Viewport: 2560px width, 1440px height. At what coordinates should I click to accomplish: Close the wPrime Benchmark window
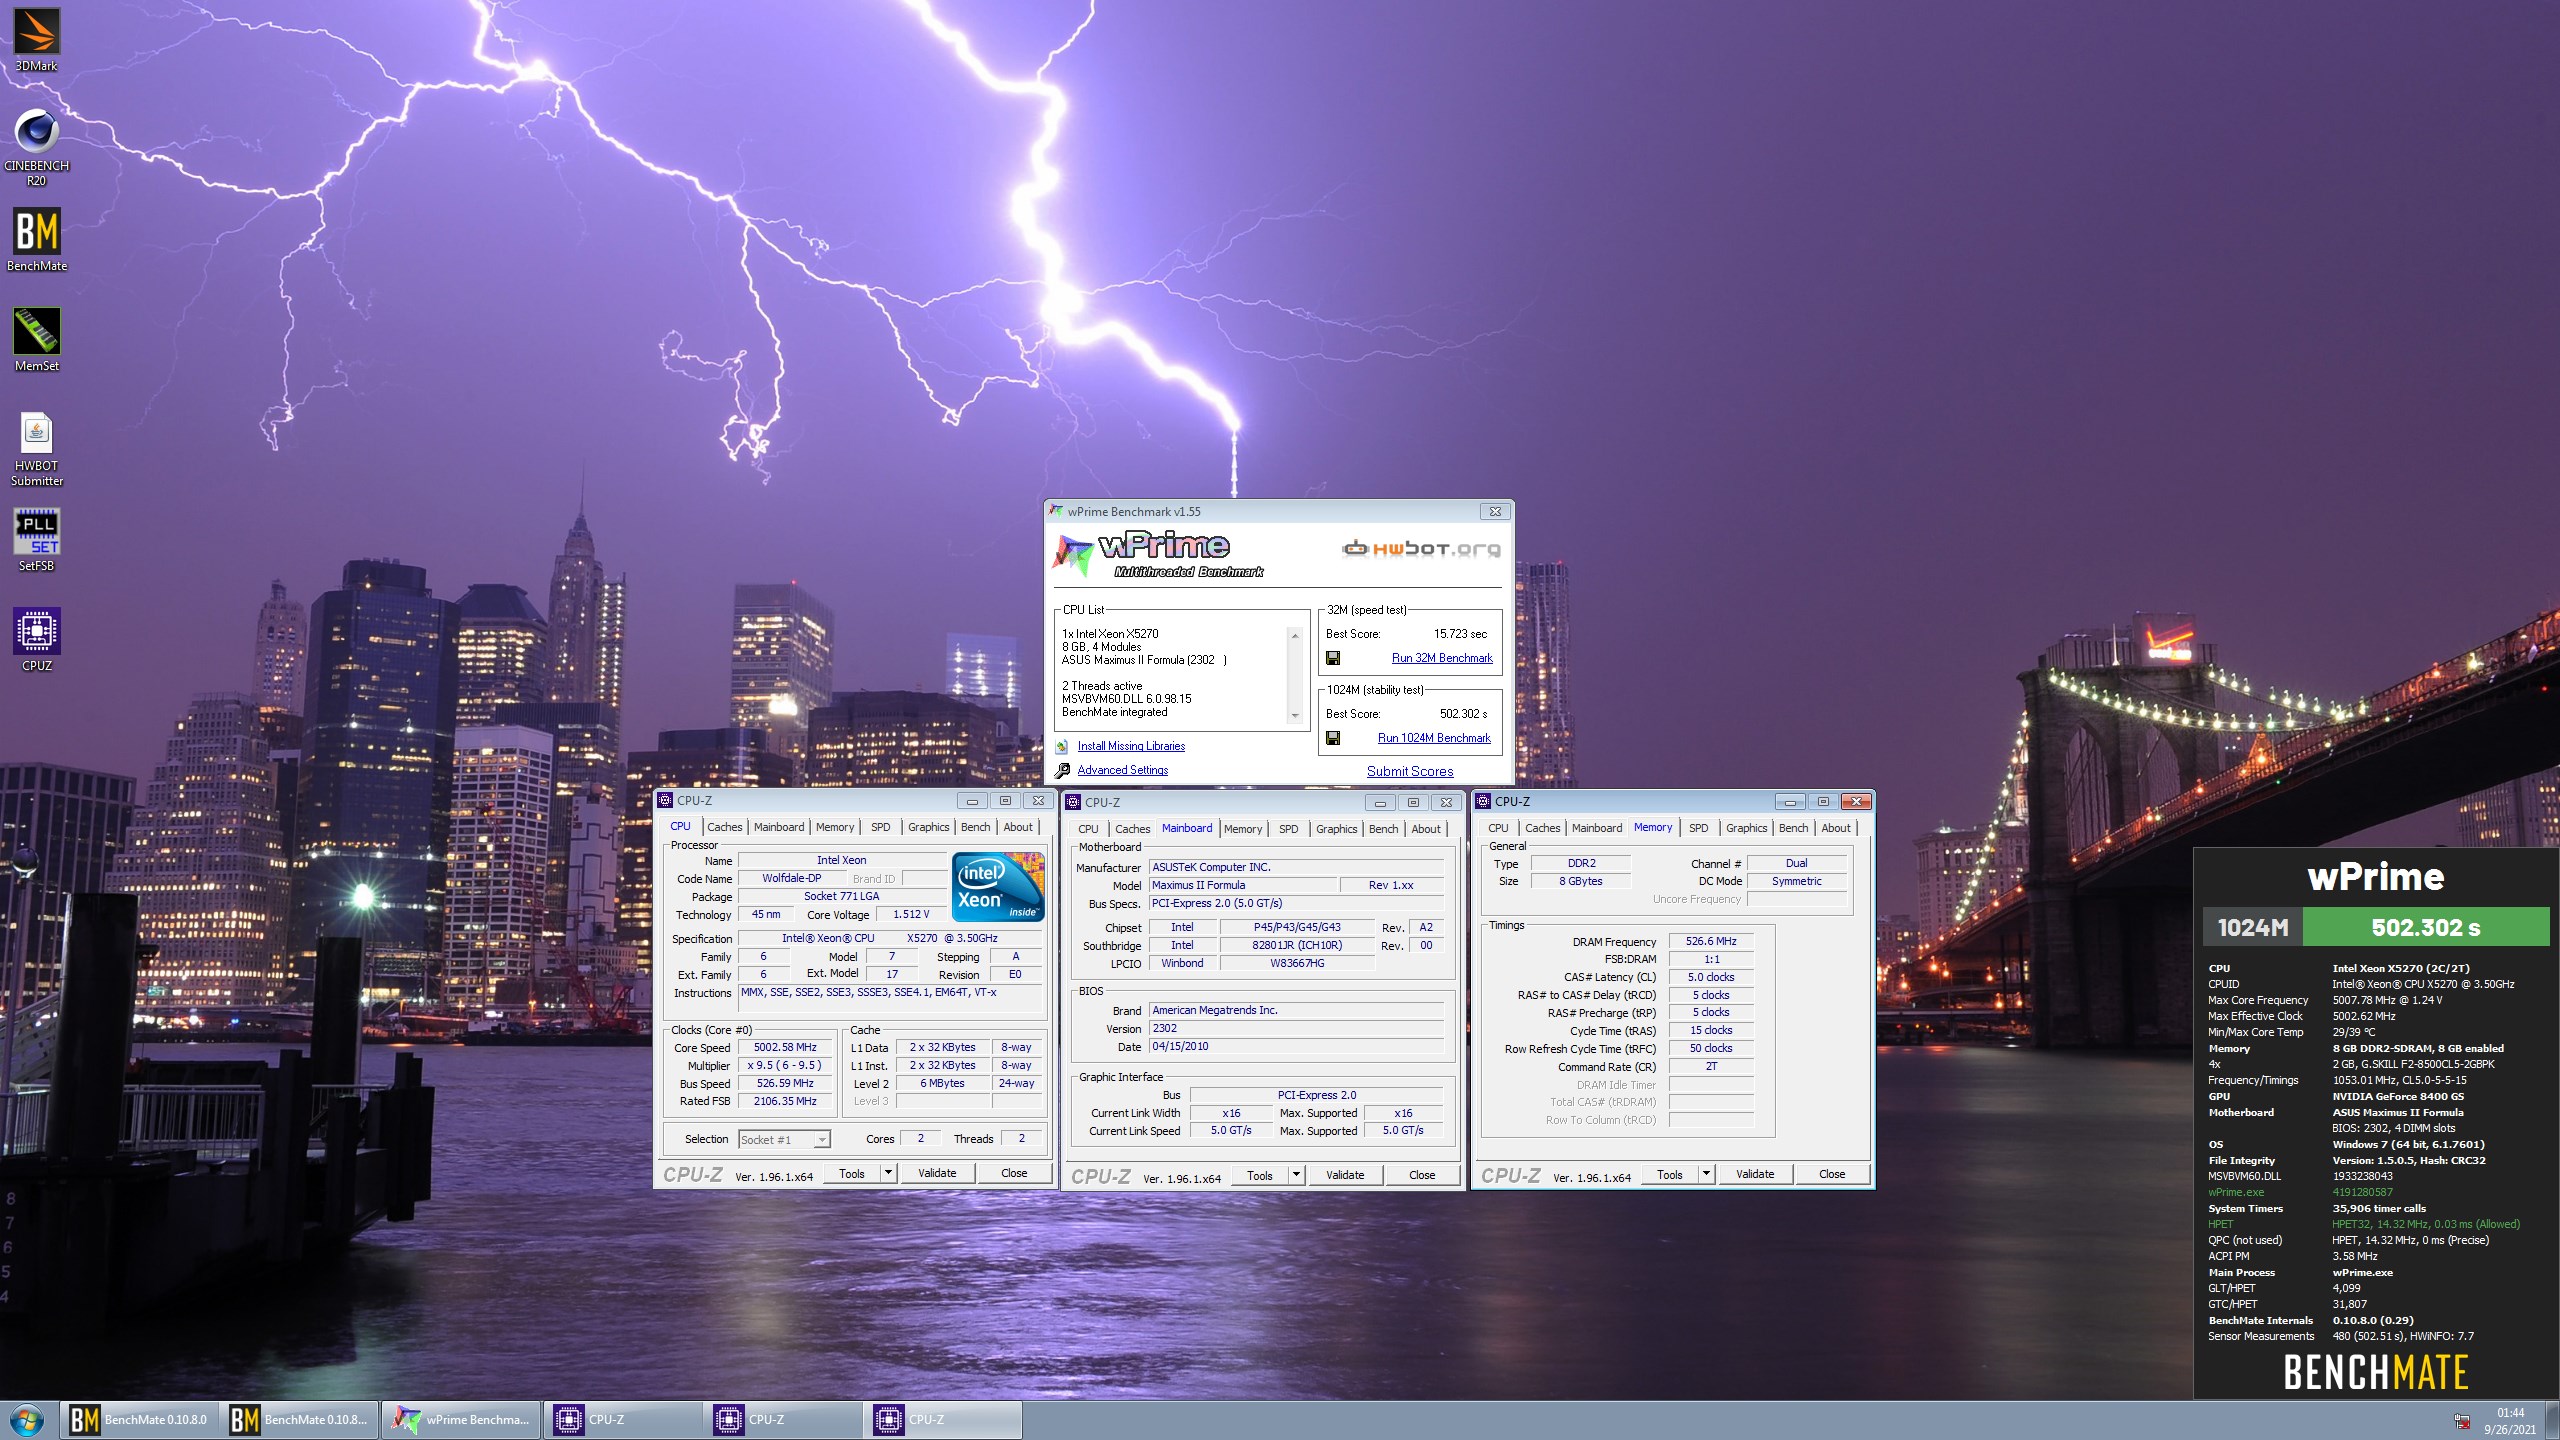1495,511
